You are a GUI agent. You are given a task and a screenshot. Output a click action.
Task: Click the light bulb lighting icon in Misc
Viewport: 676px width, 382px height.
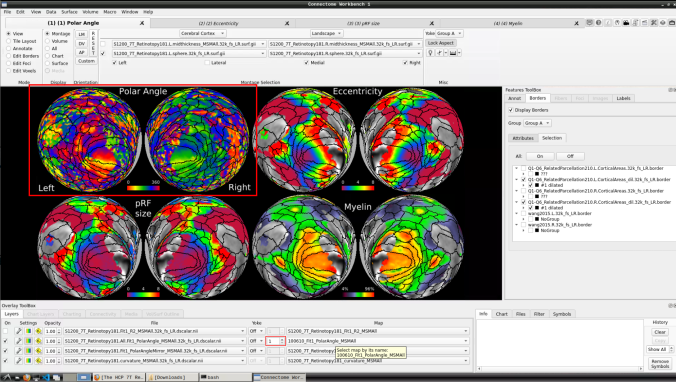430,53
